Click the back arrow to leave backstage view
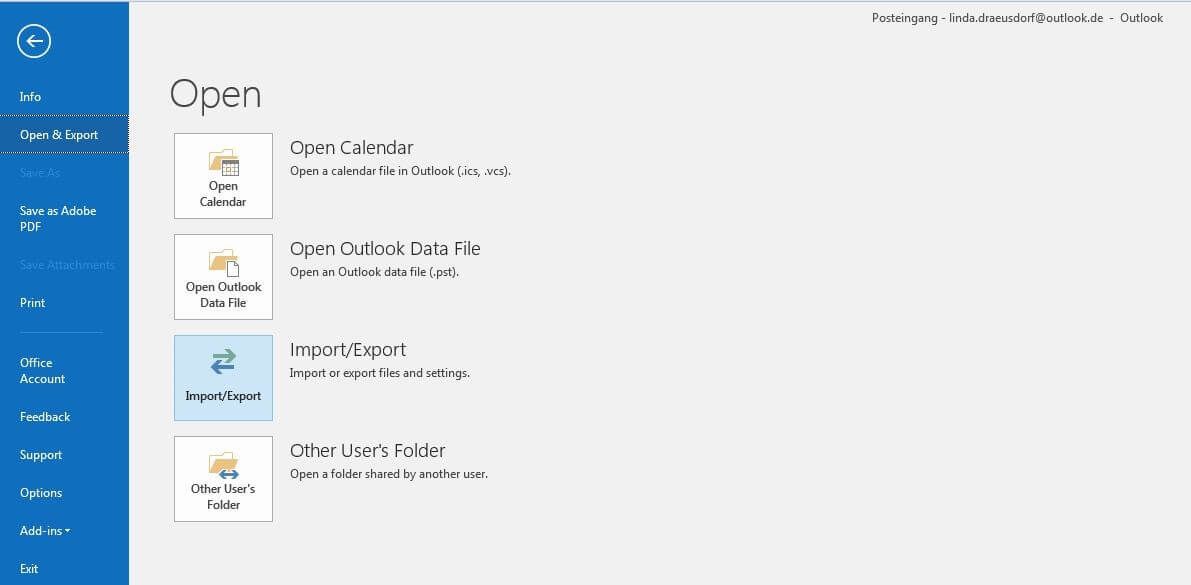This screenshot has height=585, width=1191. tap(33, 41)
